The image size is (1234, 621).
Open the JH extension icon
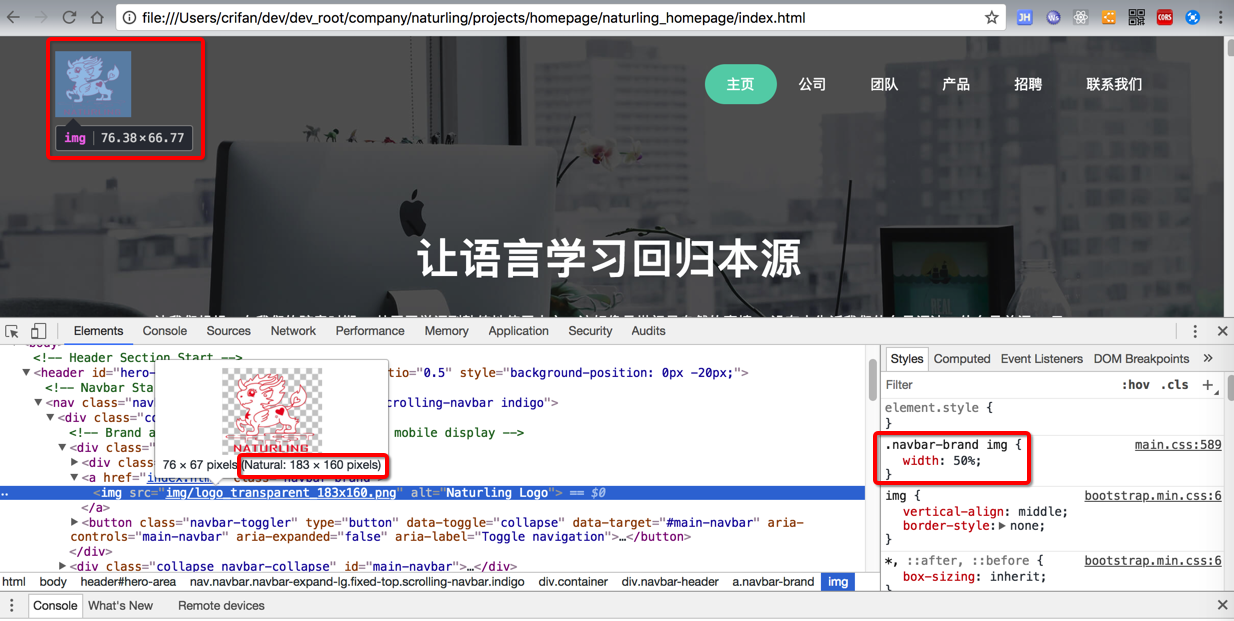pyautogui.click(x=1024, y=17)
